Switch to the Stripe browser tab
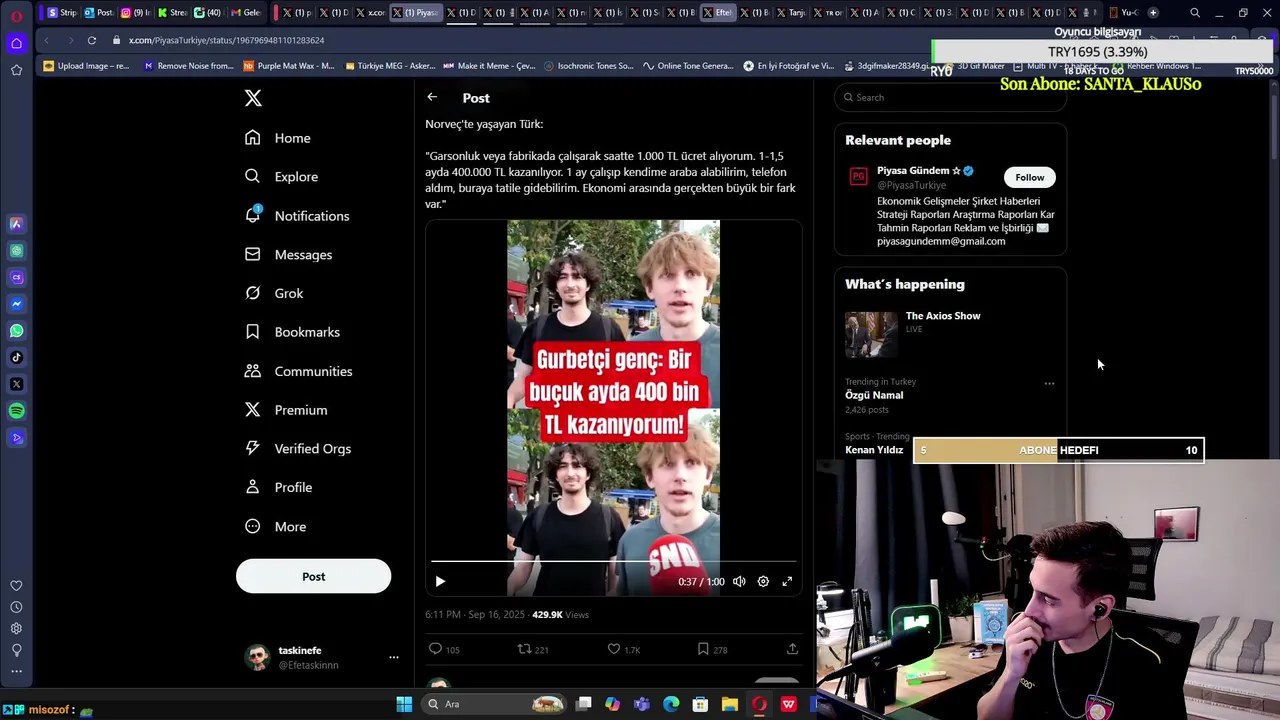The image size is (1280, 720). point(62,13)
